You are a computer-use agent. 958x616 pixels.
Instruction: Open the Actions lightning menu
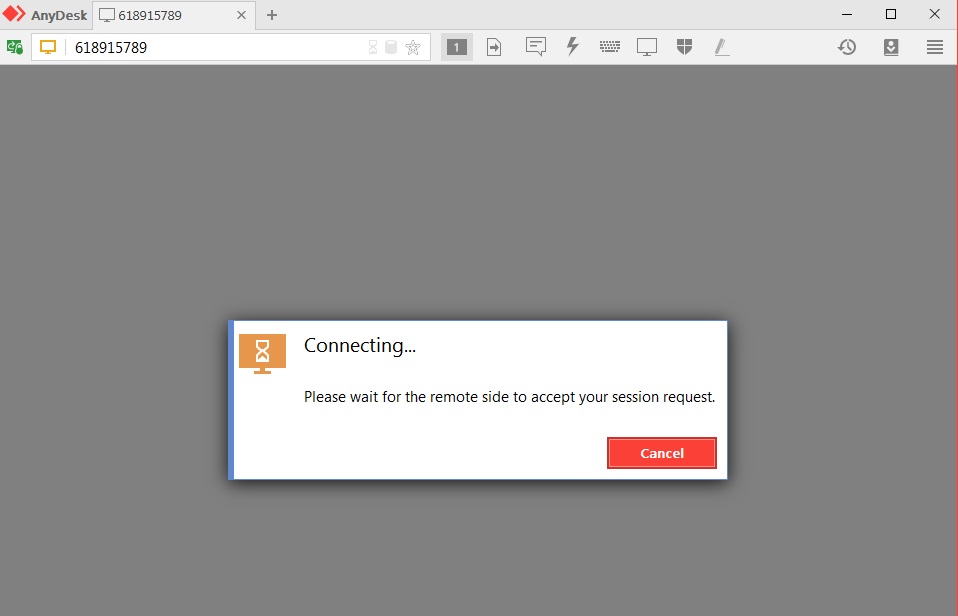pos(573,46)
